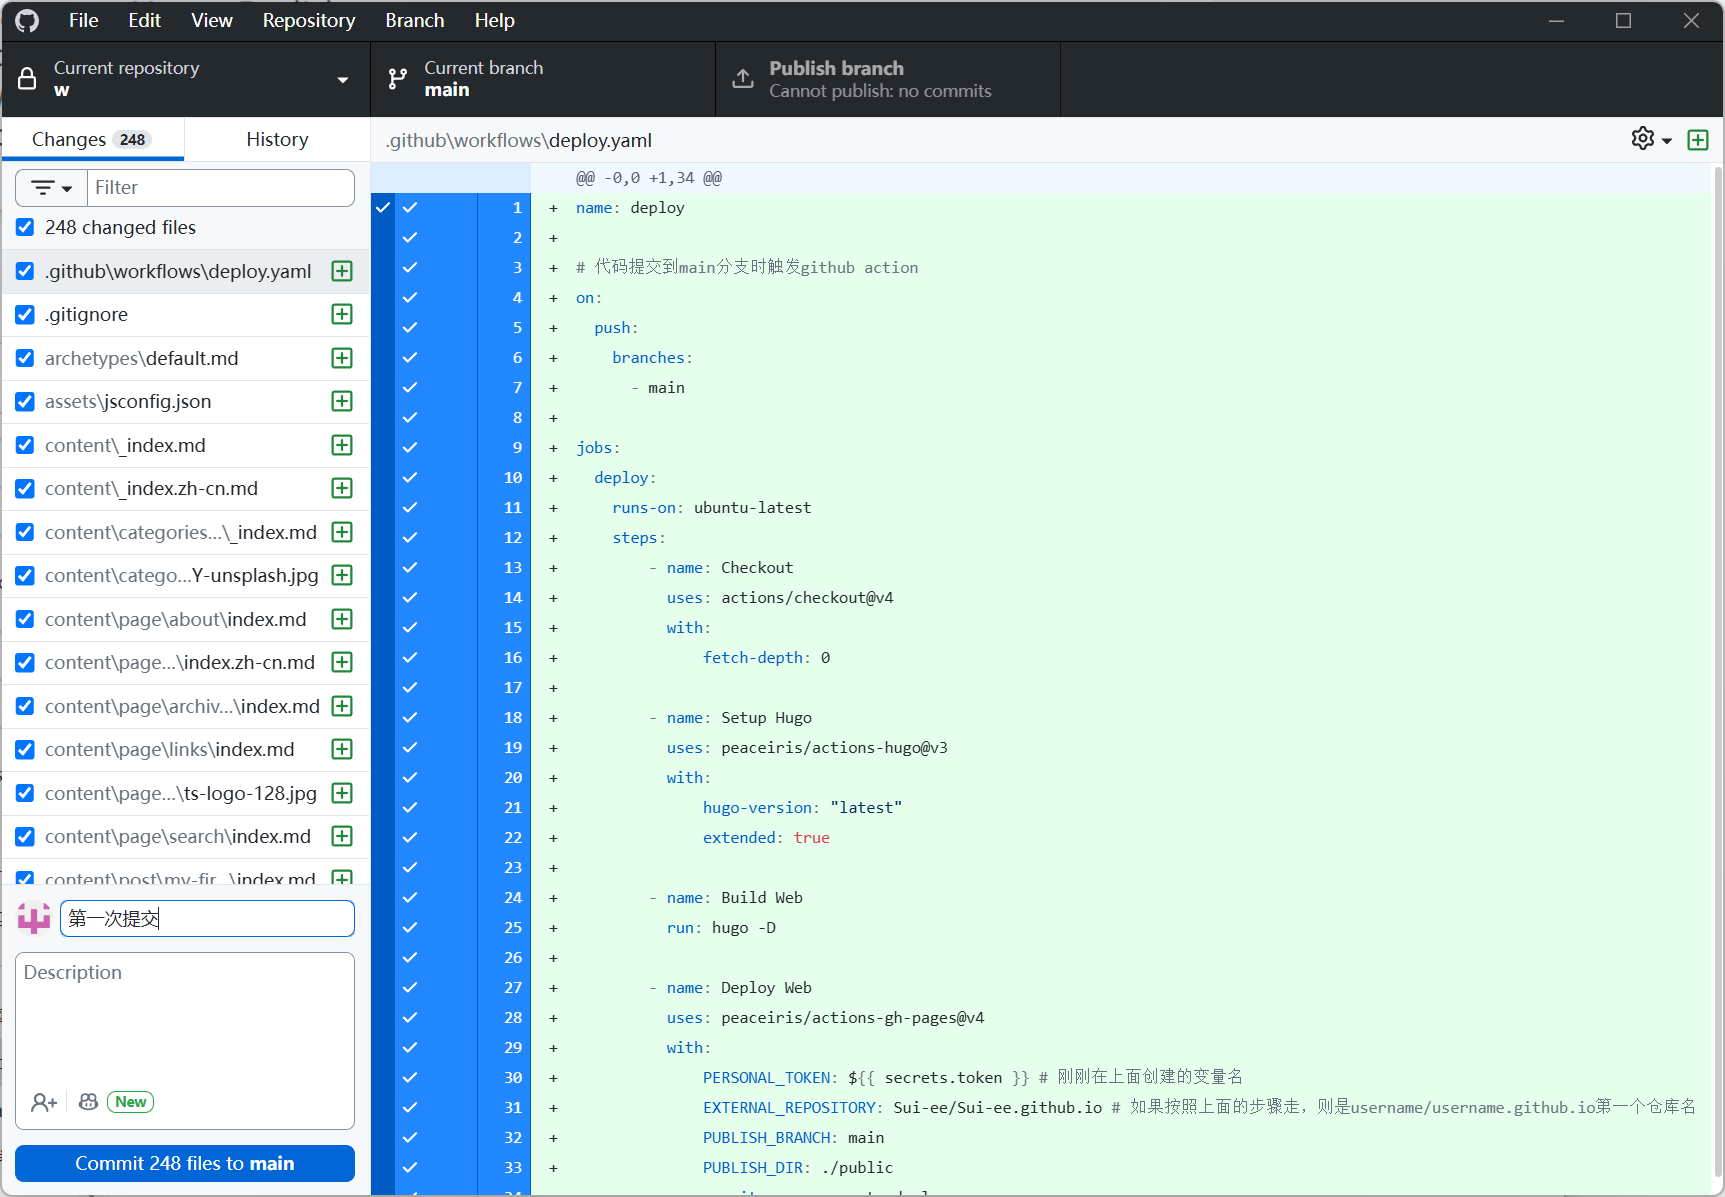Uncheck archetypes\default.md checkbox
The width and height of the screenshot is (1725, 1197).
pyautogui.click(x=25, y=358)
